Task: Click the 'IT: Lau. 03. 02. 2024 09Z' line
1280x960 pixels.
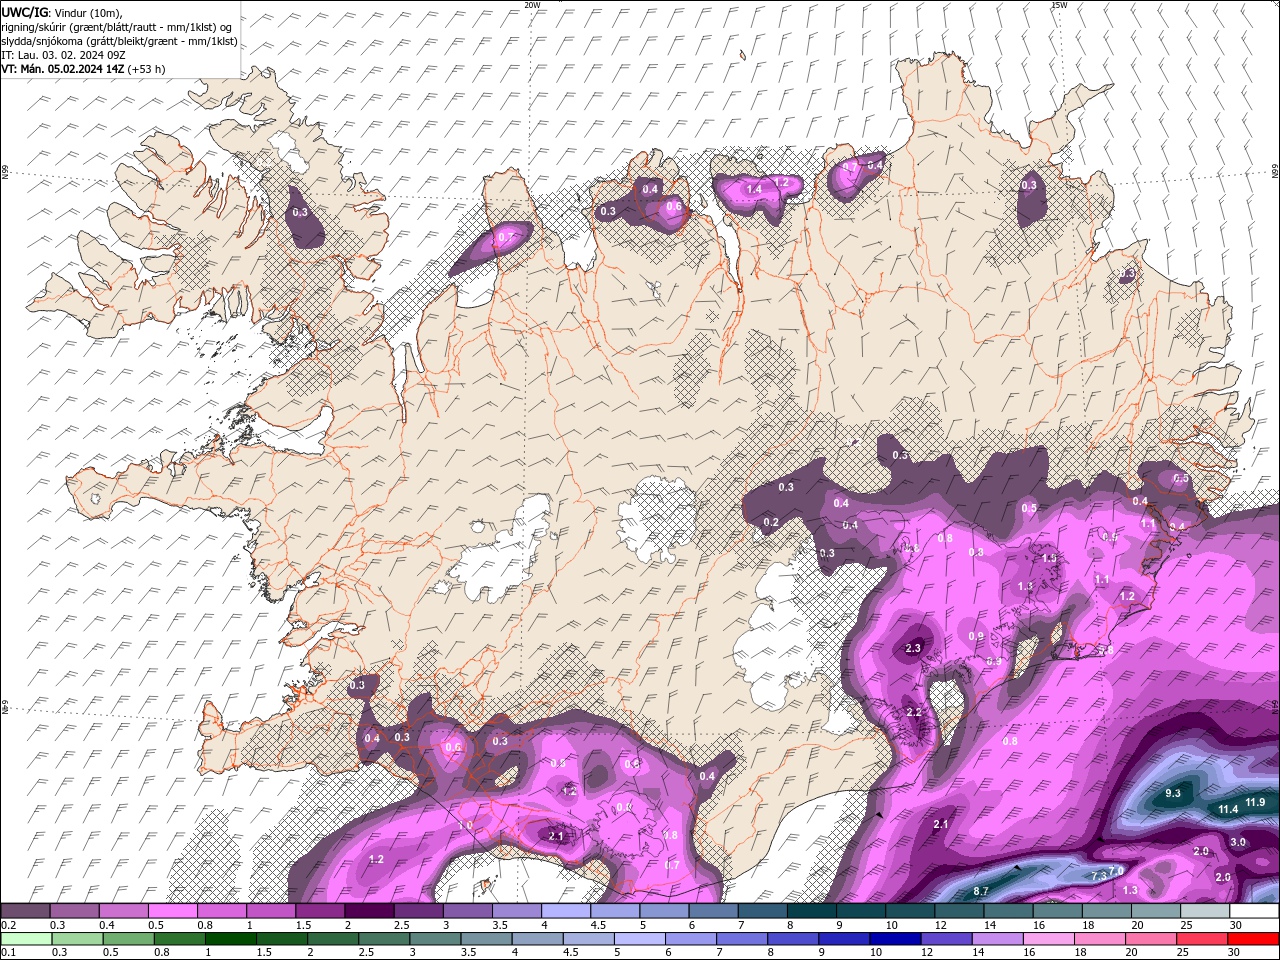Action: [62, 55]
